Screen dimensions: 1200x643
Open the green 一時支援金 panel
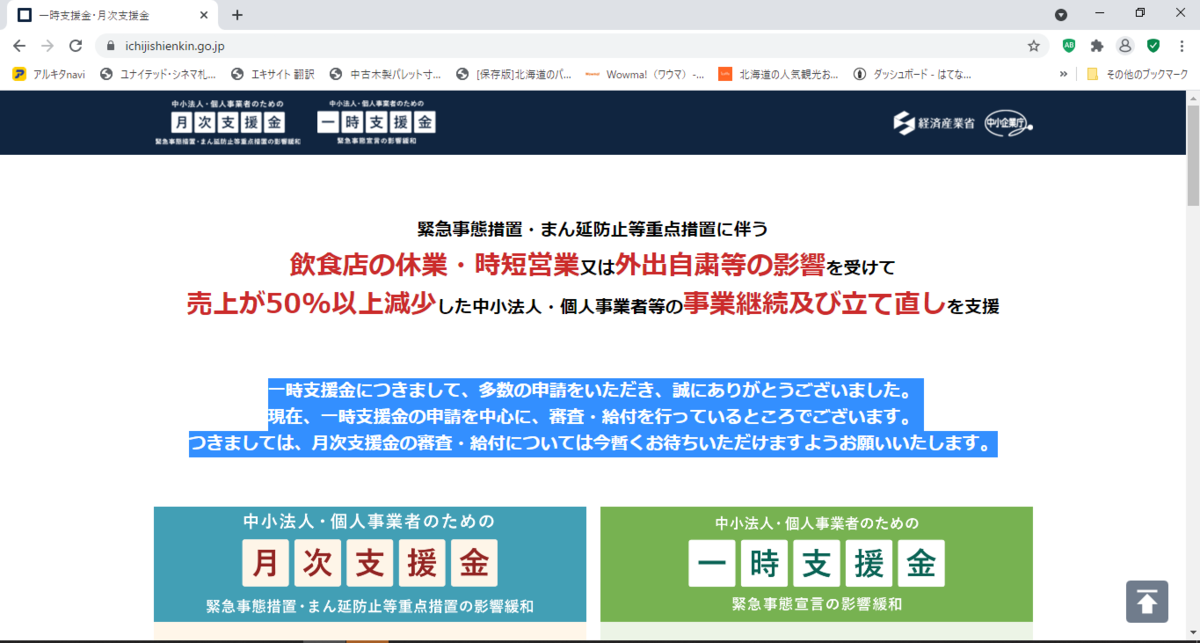click(x=816, y=564)
